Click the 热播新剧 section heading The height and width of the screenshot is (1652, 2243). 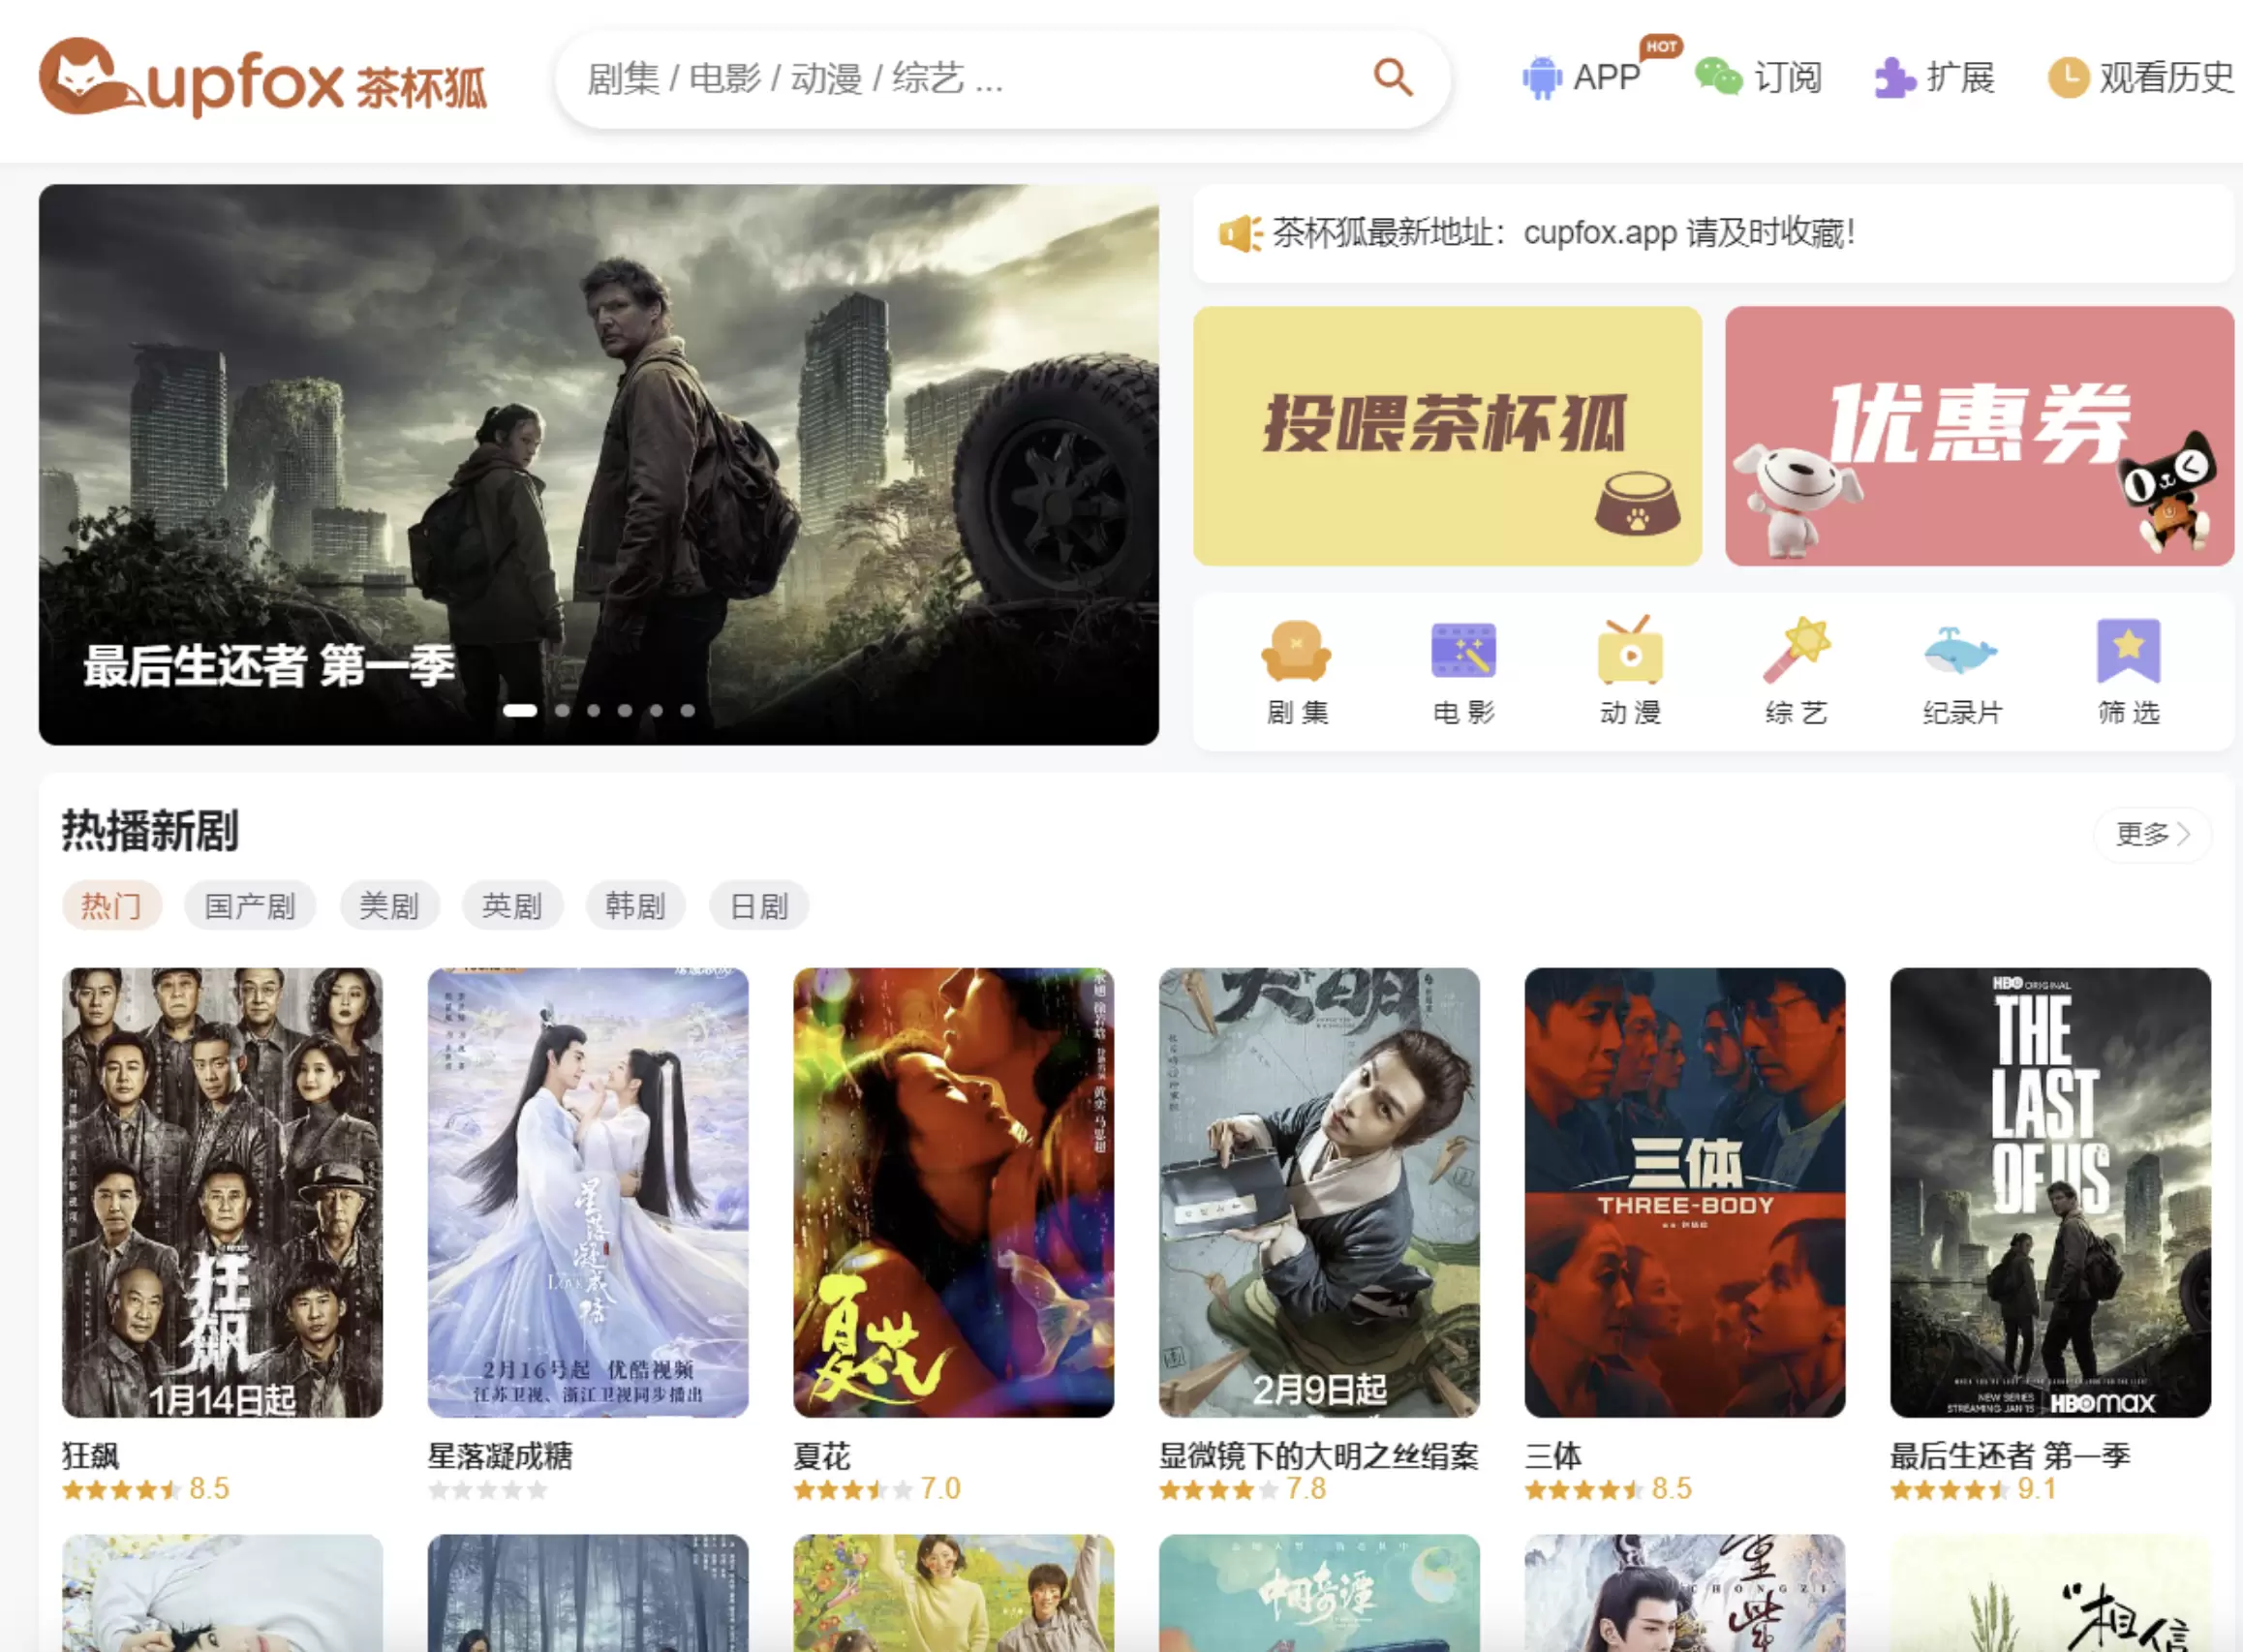(x=150, y=831)
